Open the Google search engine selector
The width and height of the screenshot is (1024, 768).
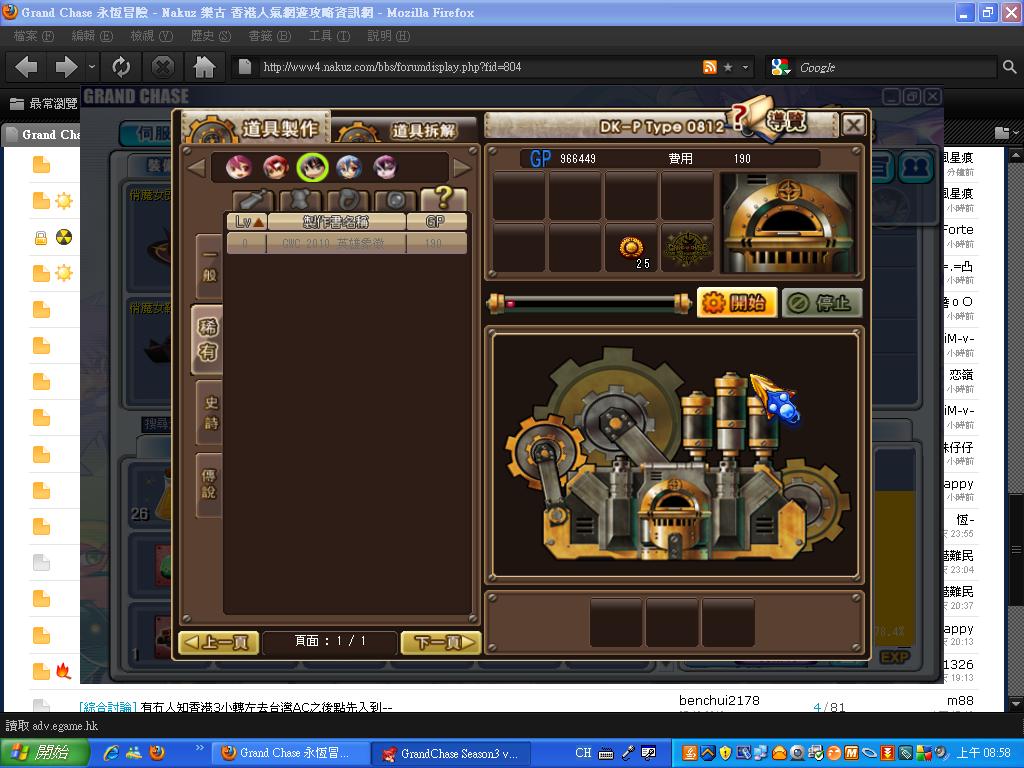(x=780, y=67)
